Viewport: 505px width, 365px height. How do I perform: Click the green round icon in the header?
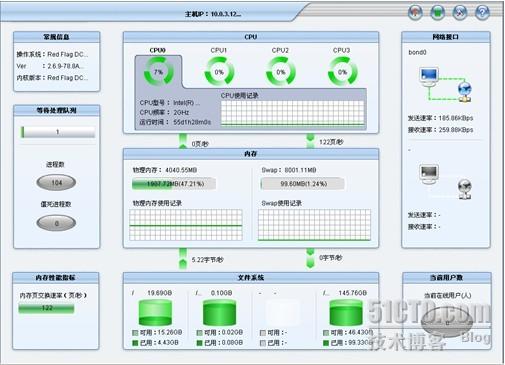pos(437,13)
